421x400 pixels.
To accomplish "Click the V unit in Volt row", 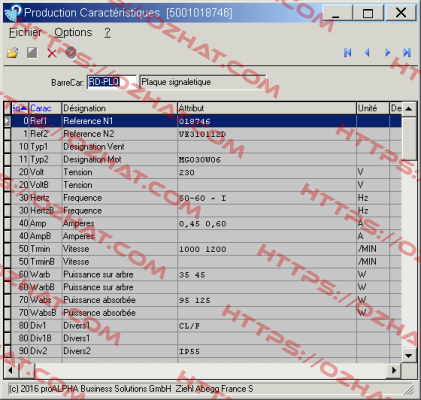I will pos(360,172).
